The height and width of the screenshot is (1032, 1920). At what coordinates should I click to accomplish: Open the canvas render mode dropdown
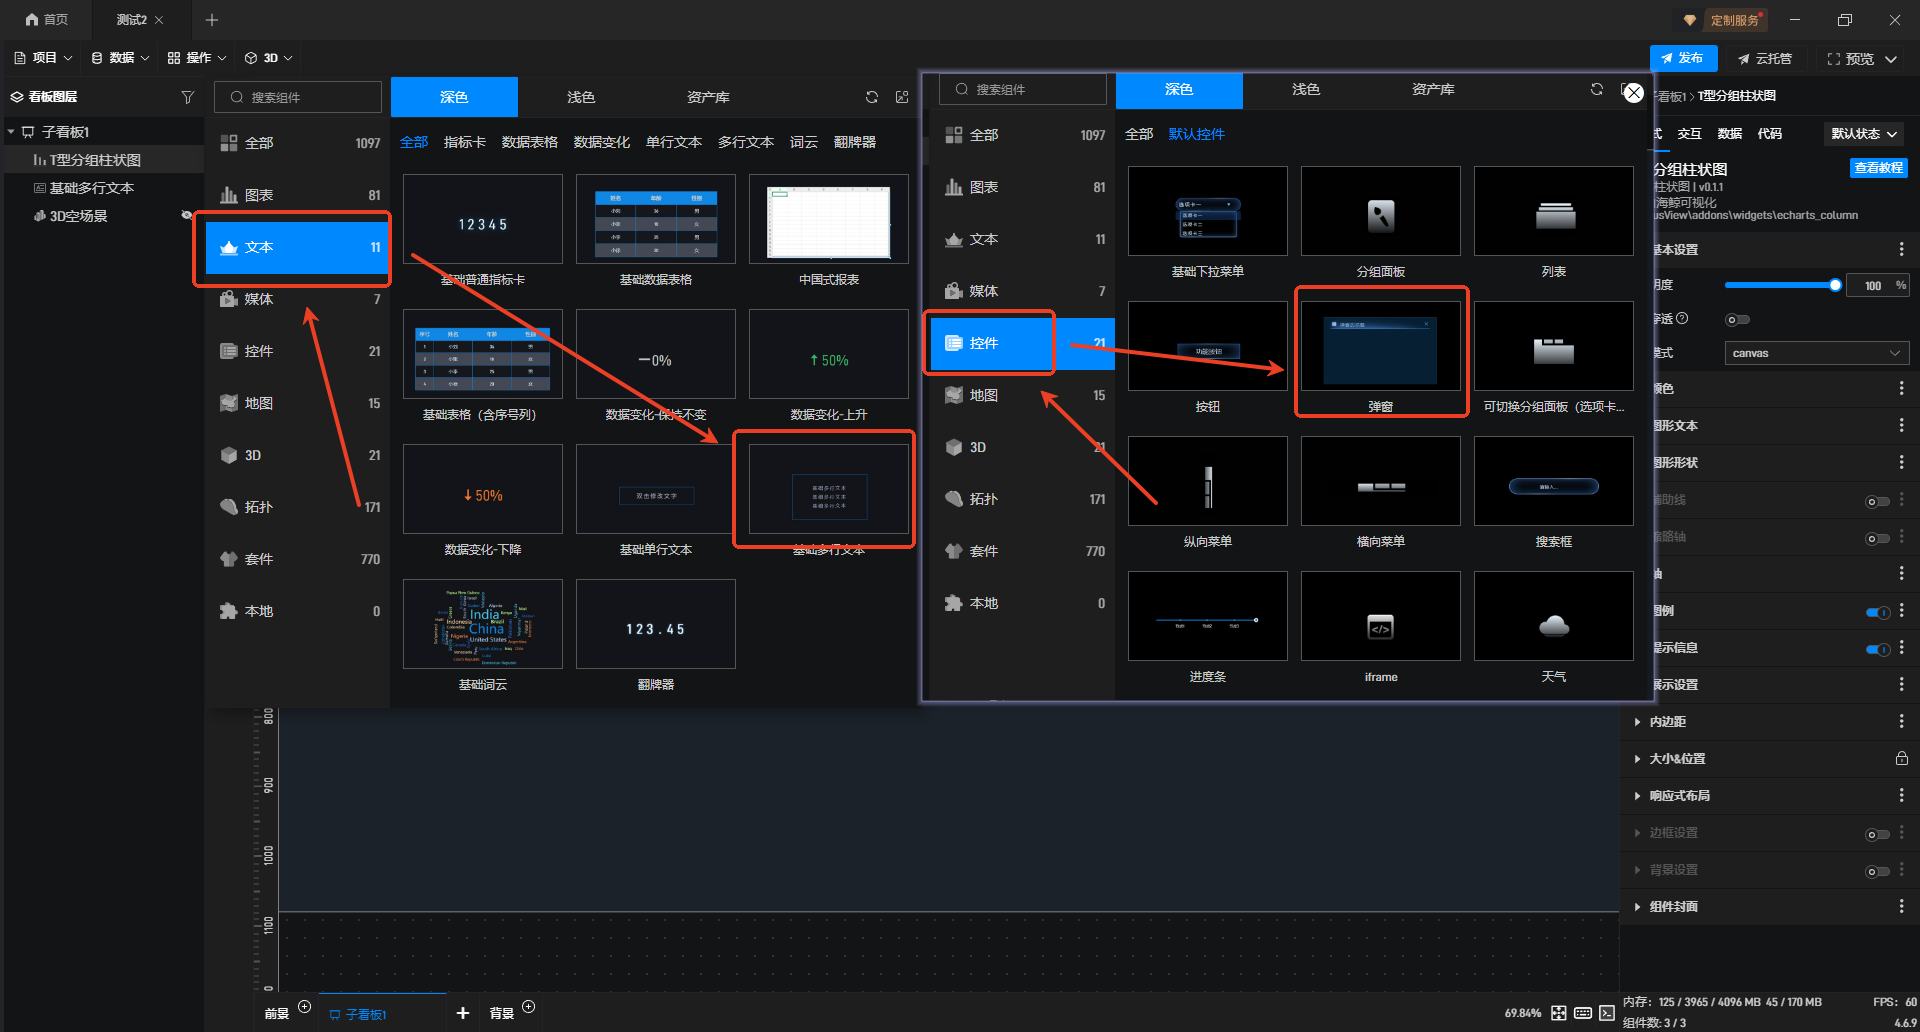1816,353
